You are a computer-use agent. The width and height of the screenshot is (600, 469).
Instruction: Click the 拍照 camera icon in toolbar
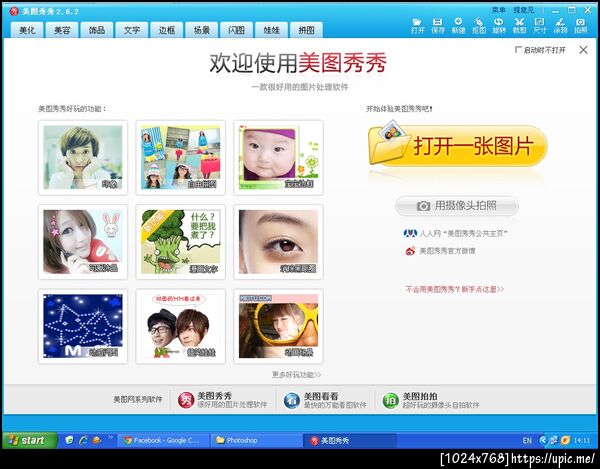[x=580, y=26]
